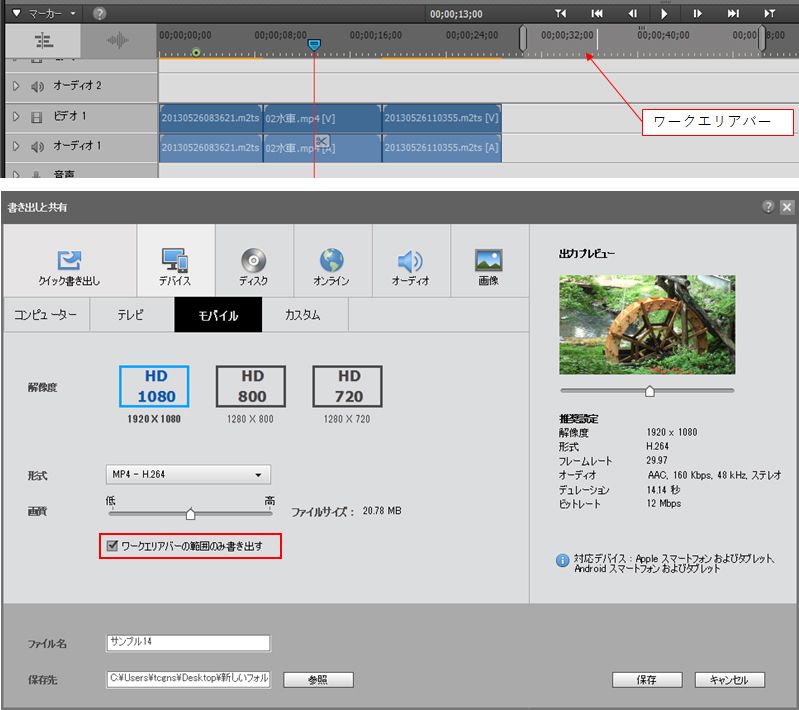This screenshot has height=710, width=799.
Task: Click the scissors split clip icon at playhead
Action: [323, 141]
